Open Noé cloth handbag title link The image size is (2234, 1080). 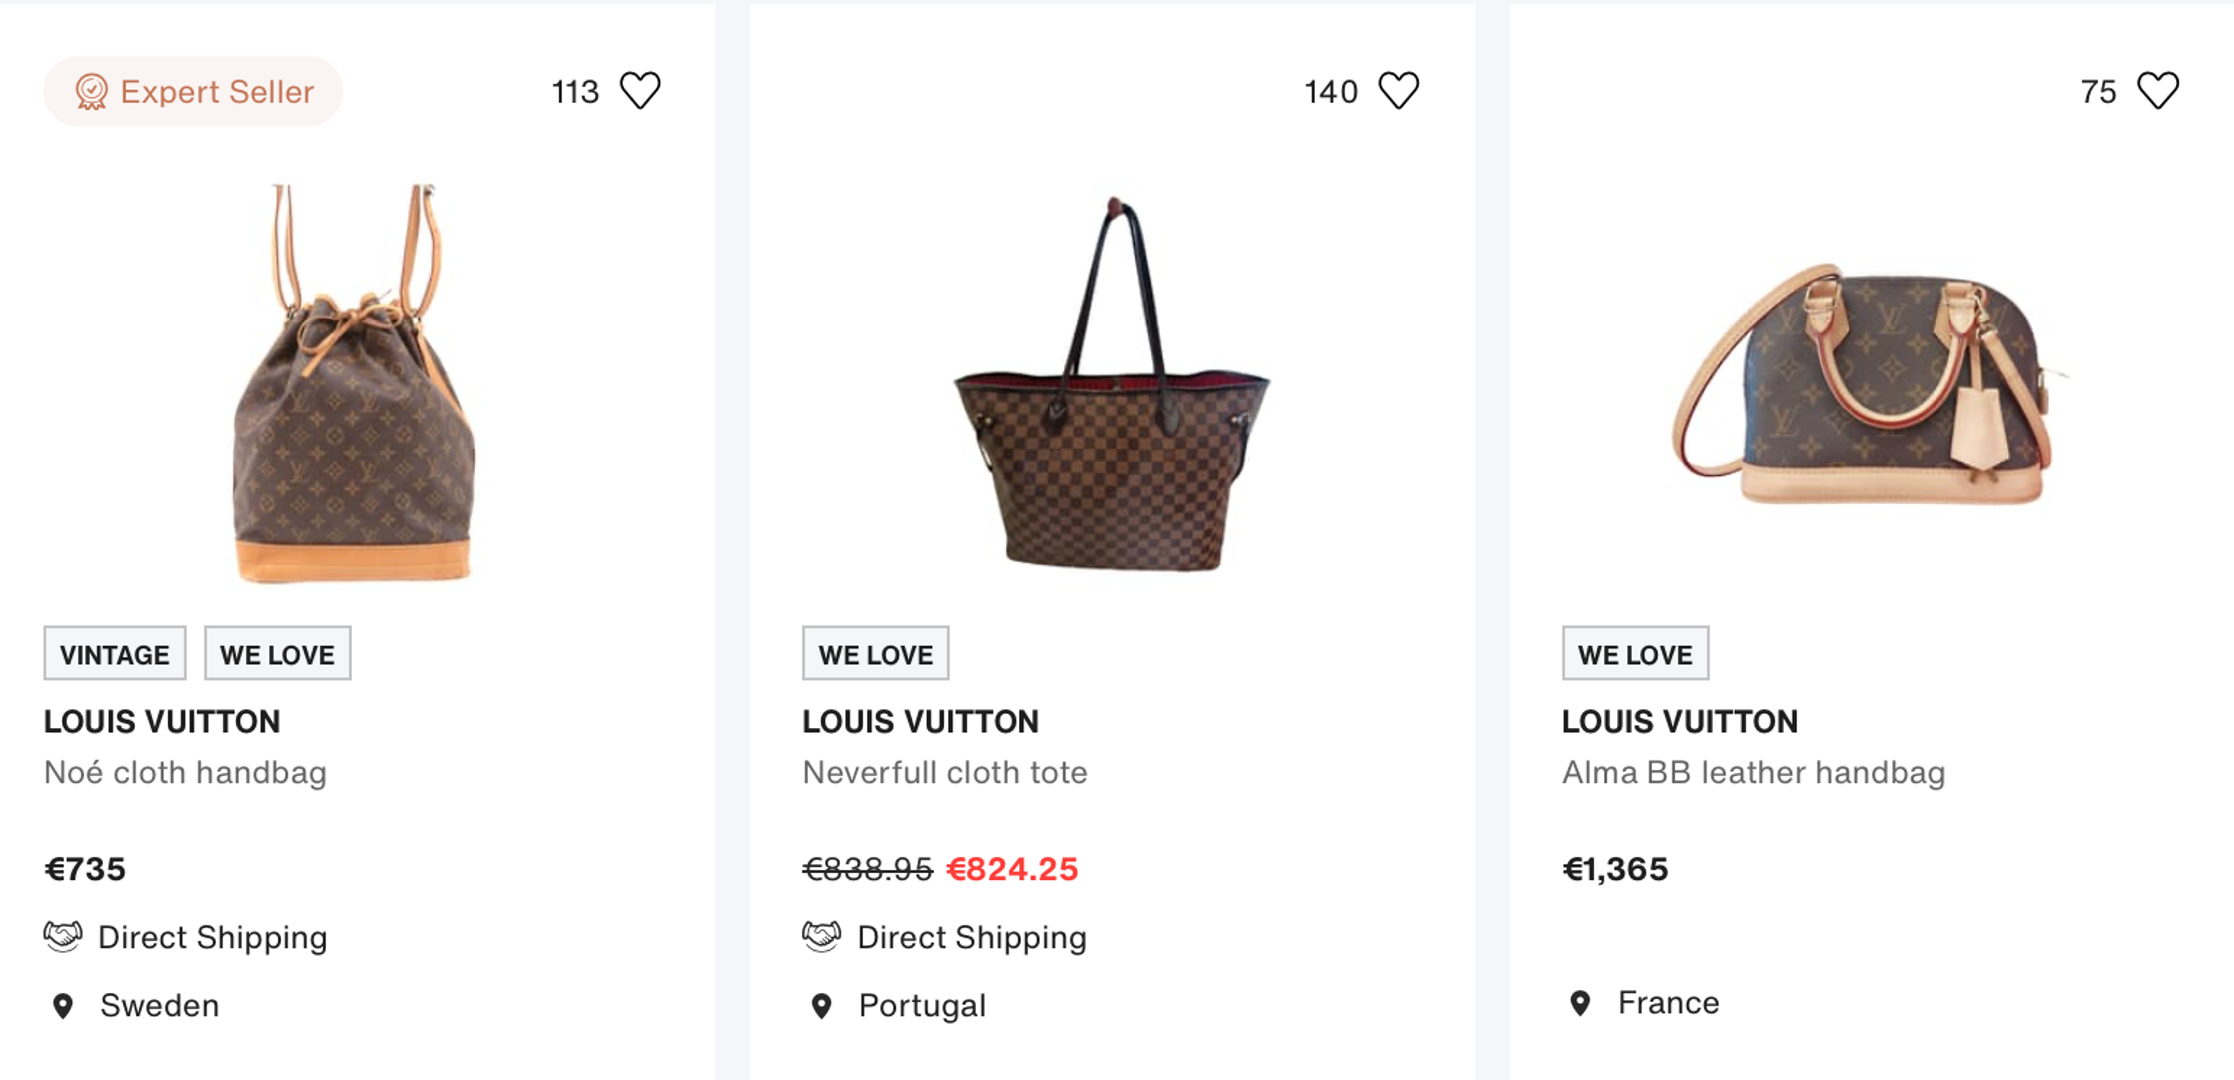[185, 772]
